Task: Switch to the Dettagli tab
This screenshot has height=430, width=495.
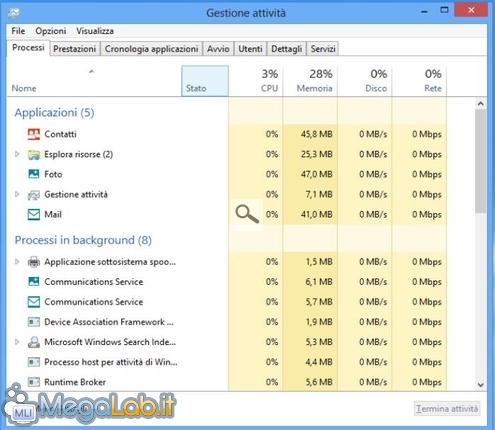Action: click(x=287, y=49)
